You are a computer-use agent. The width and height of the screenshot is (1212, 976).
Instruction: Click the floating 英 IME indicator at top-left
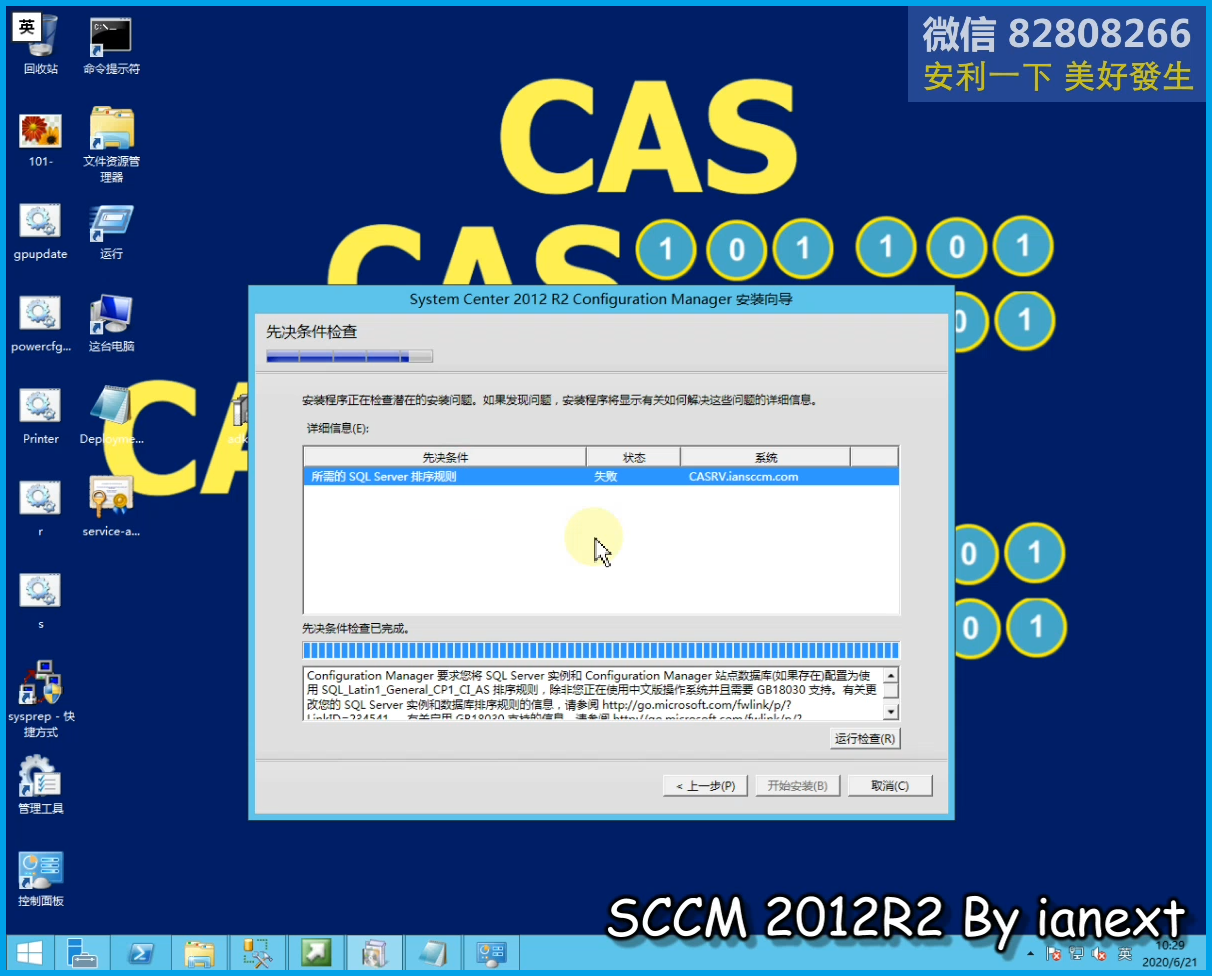tap(27, 28)
